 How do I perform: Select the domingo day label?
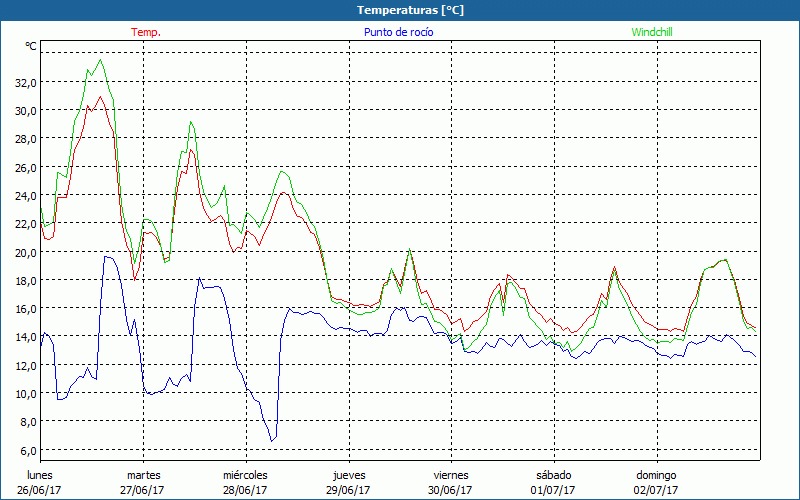(x=656, y=475)
